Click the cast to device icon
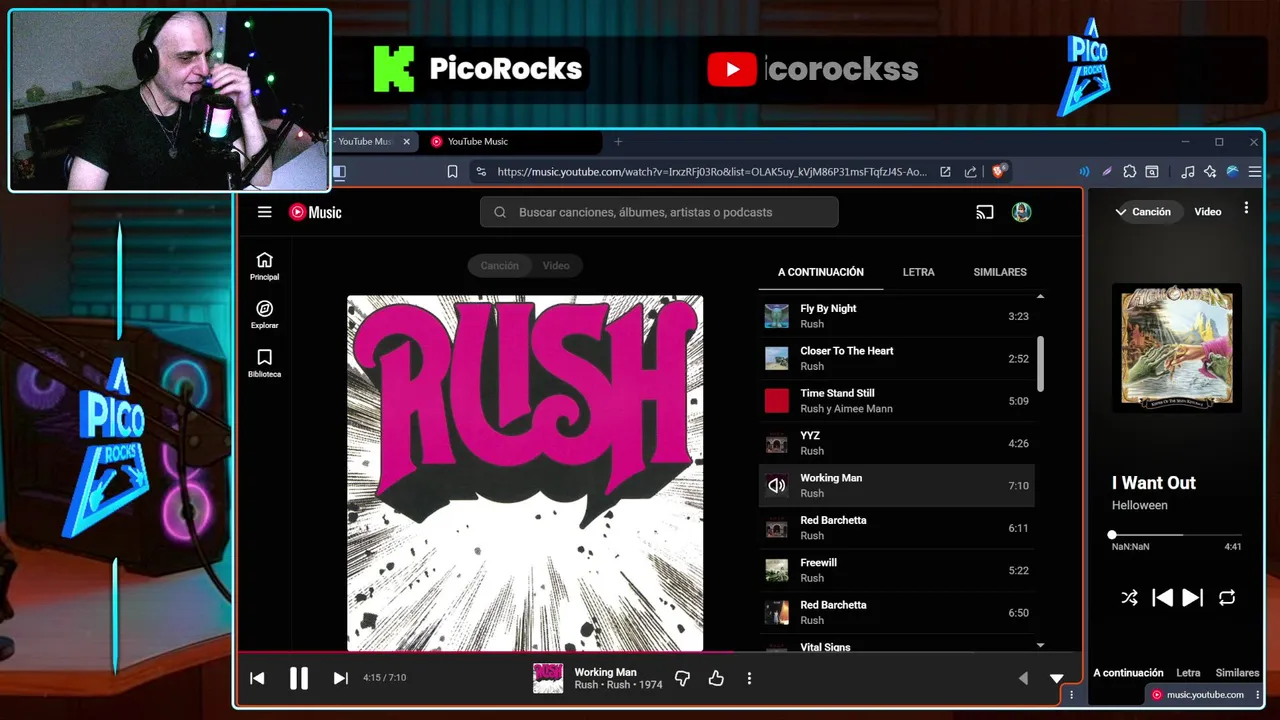This screenshot has height=720, width=1280. point(985,212)
